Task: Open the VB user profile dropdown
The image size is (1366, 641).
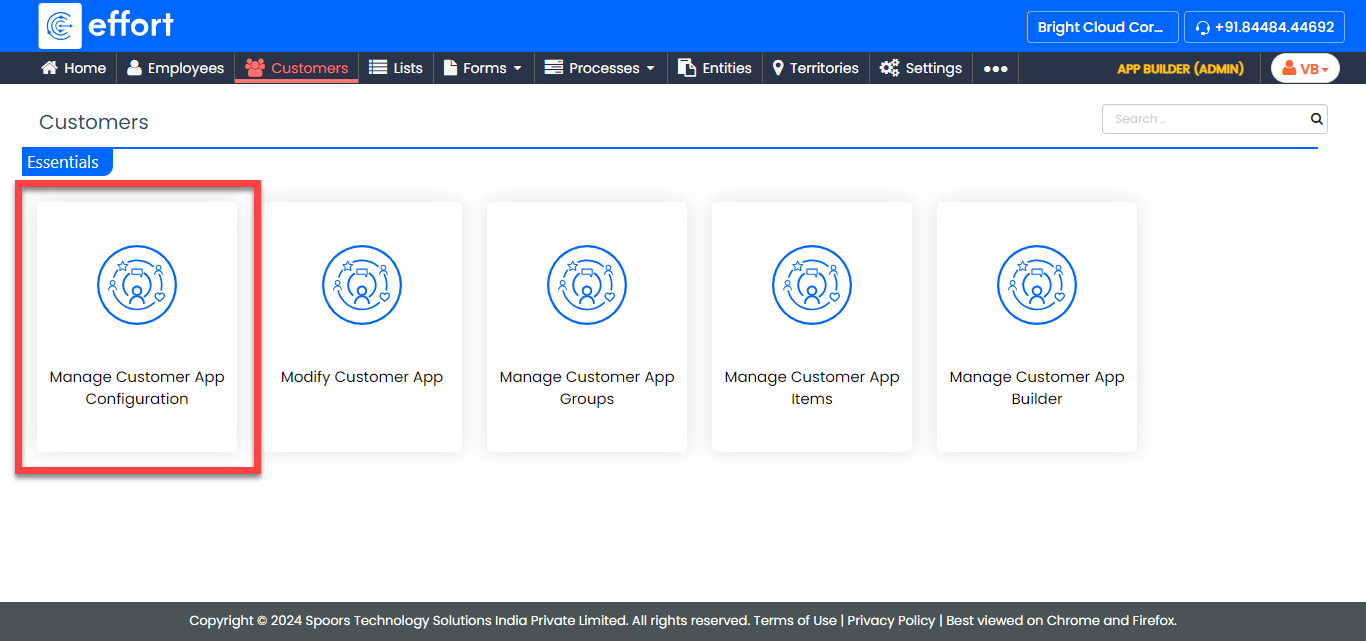Action: tap(1305, 69)
